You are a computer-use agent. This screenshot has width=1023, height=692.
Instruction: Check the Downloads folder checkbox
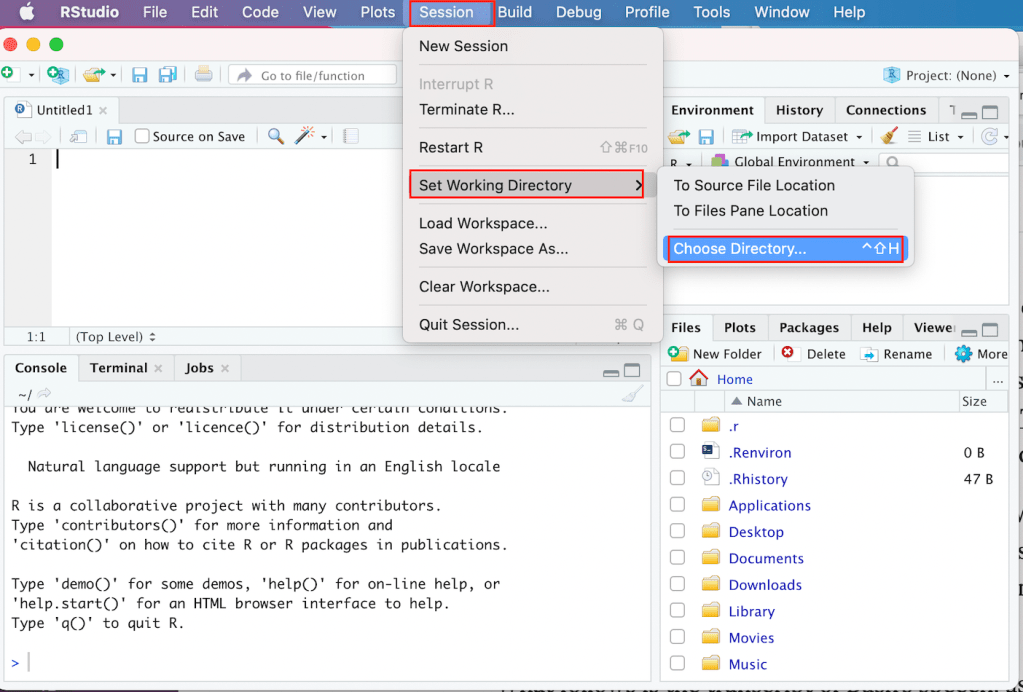pos(677,584)
